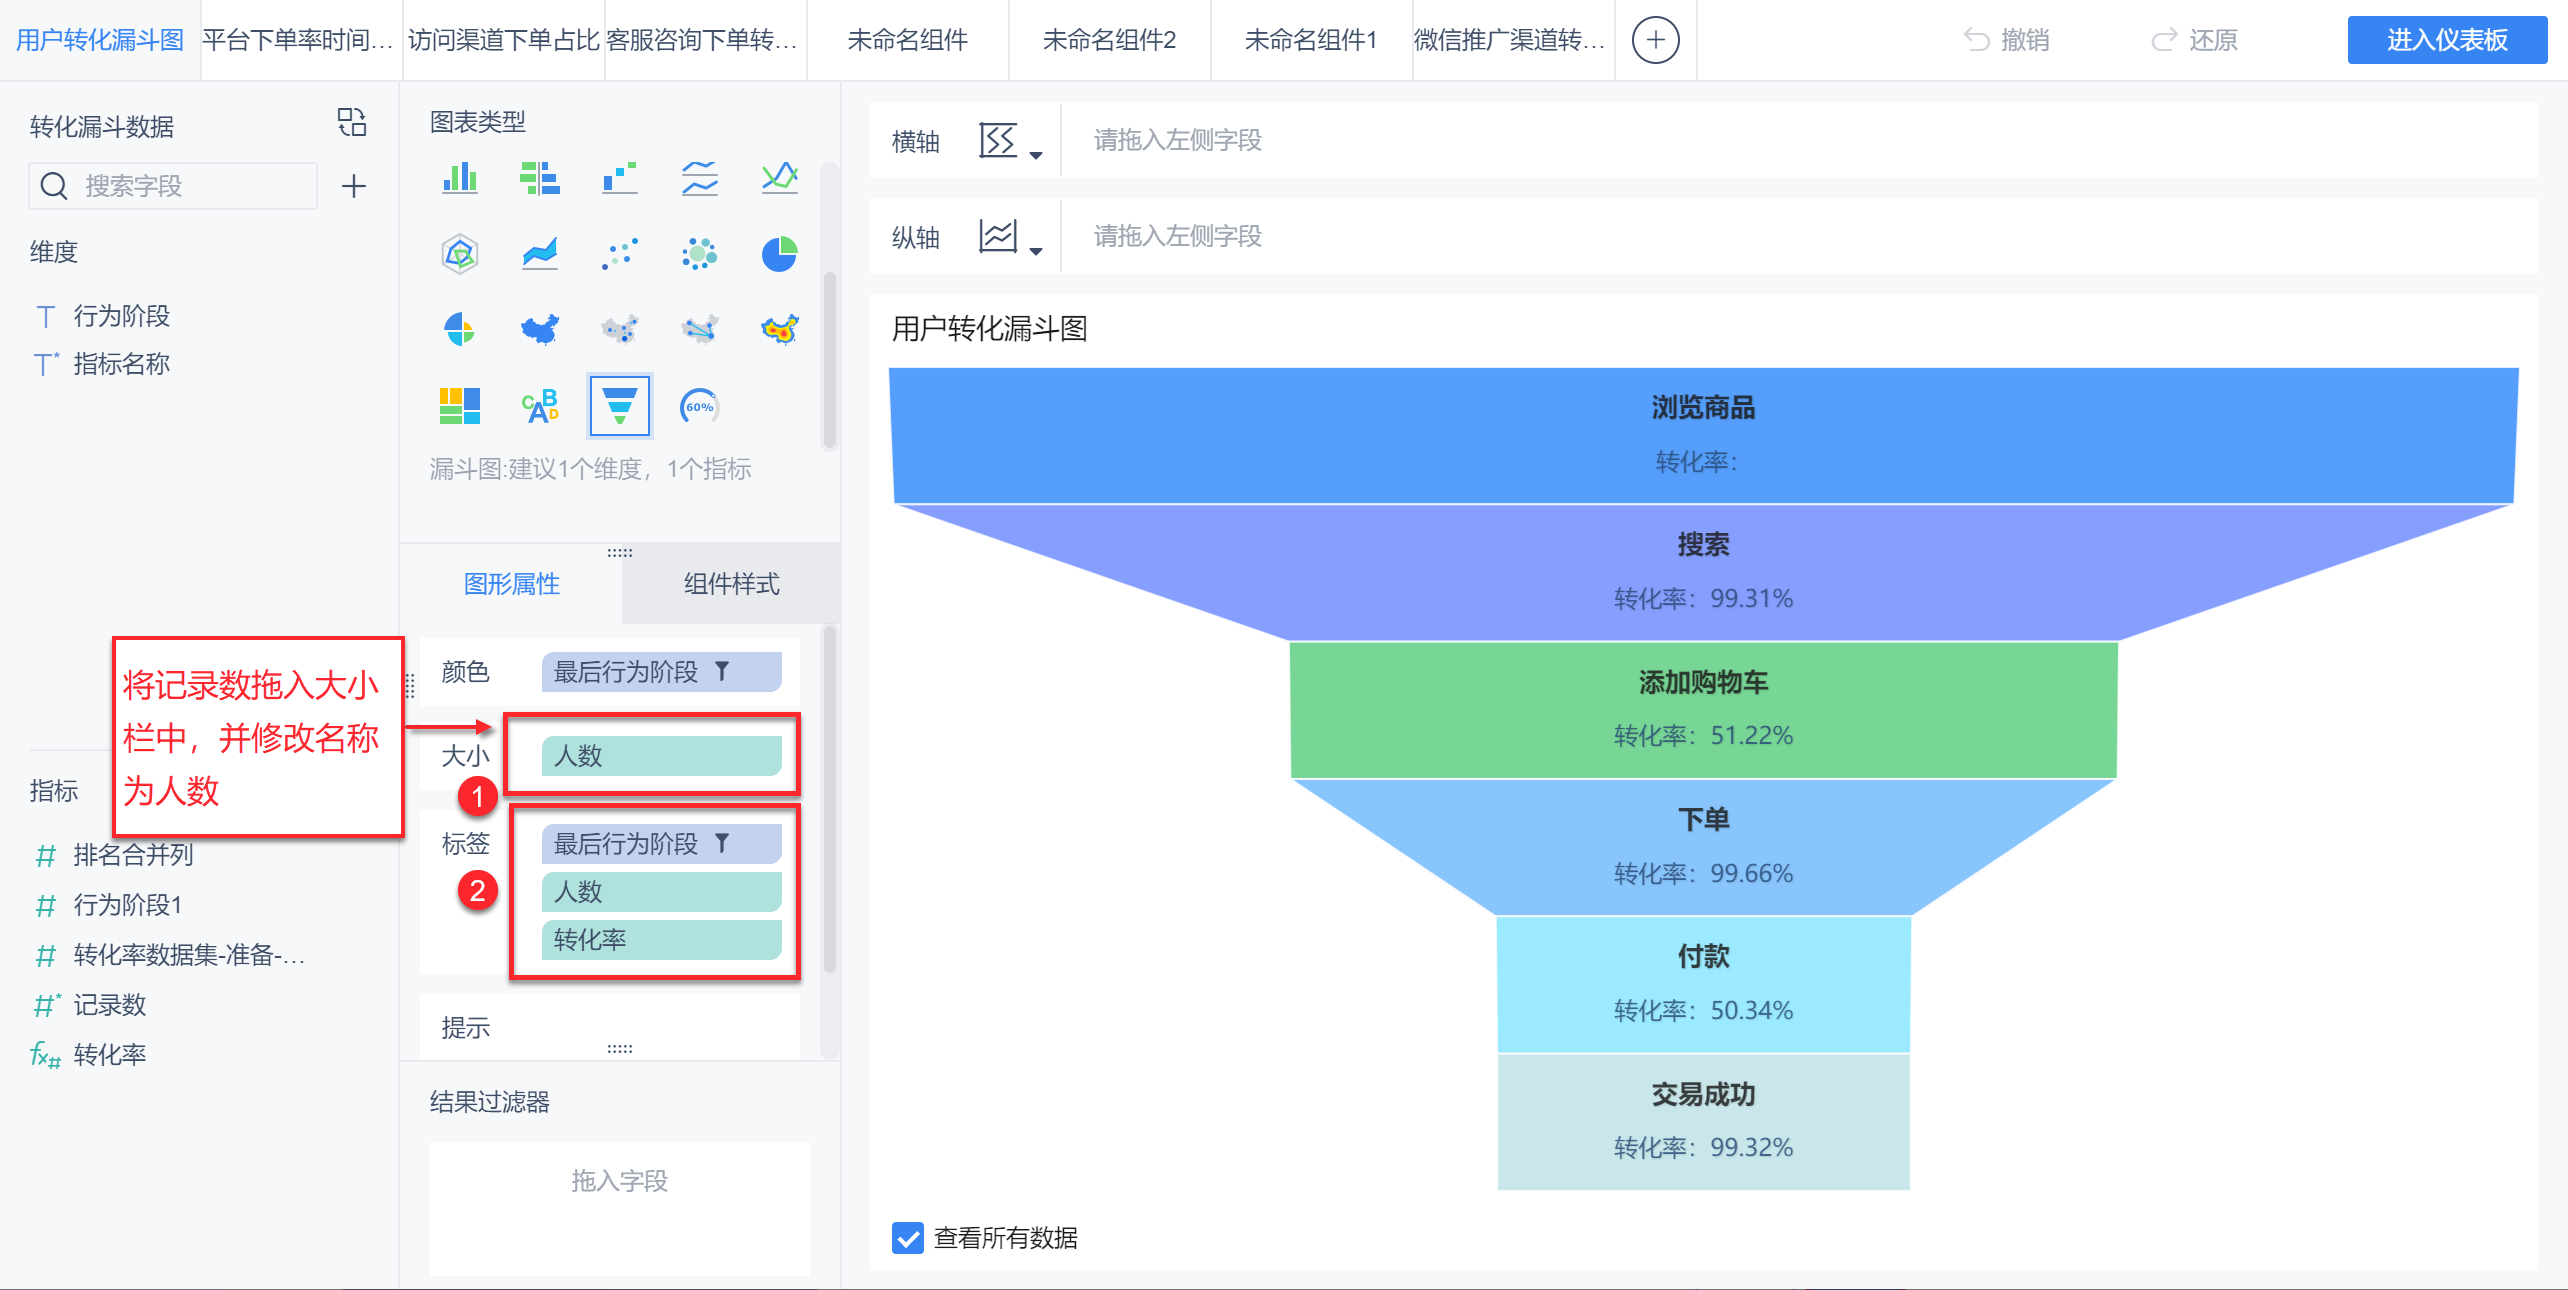Click the add new component plus circle
The image size is (2568, 1290).
click(1655, 40)
